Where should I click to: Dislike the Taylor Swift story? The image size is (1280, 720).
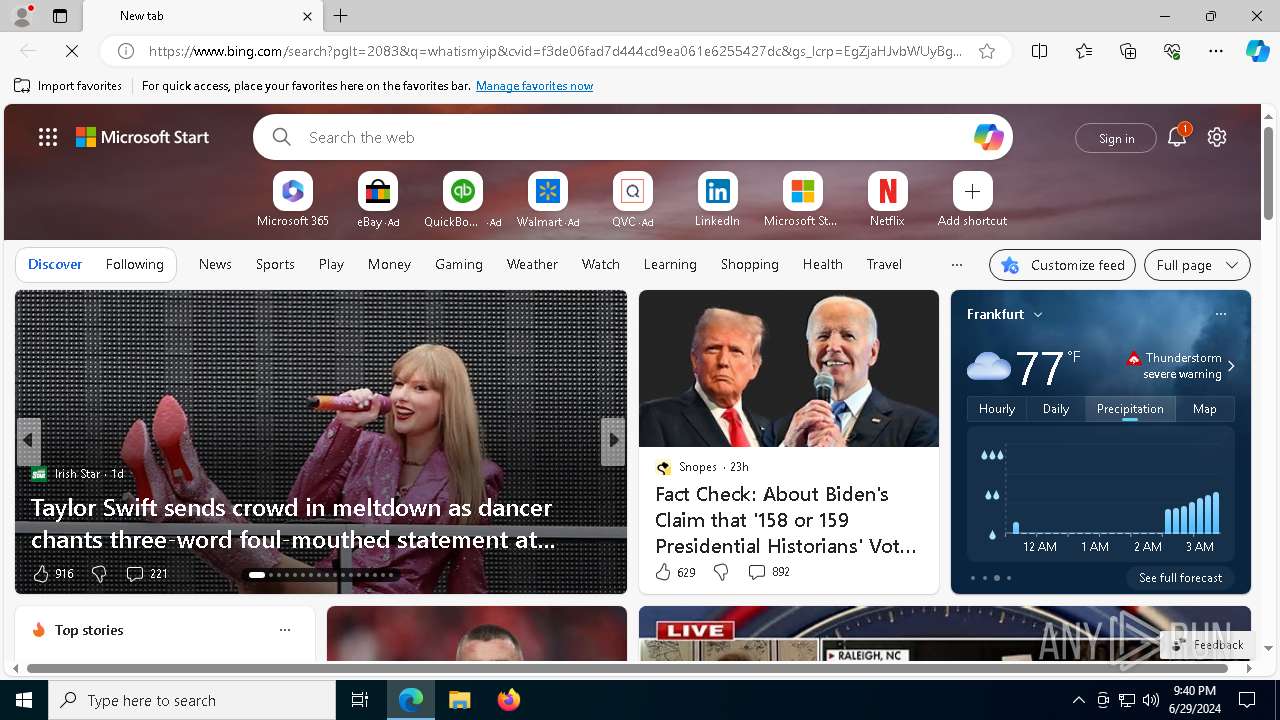pyautogui.click(x=99, y=574)
